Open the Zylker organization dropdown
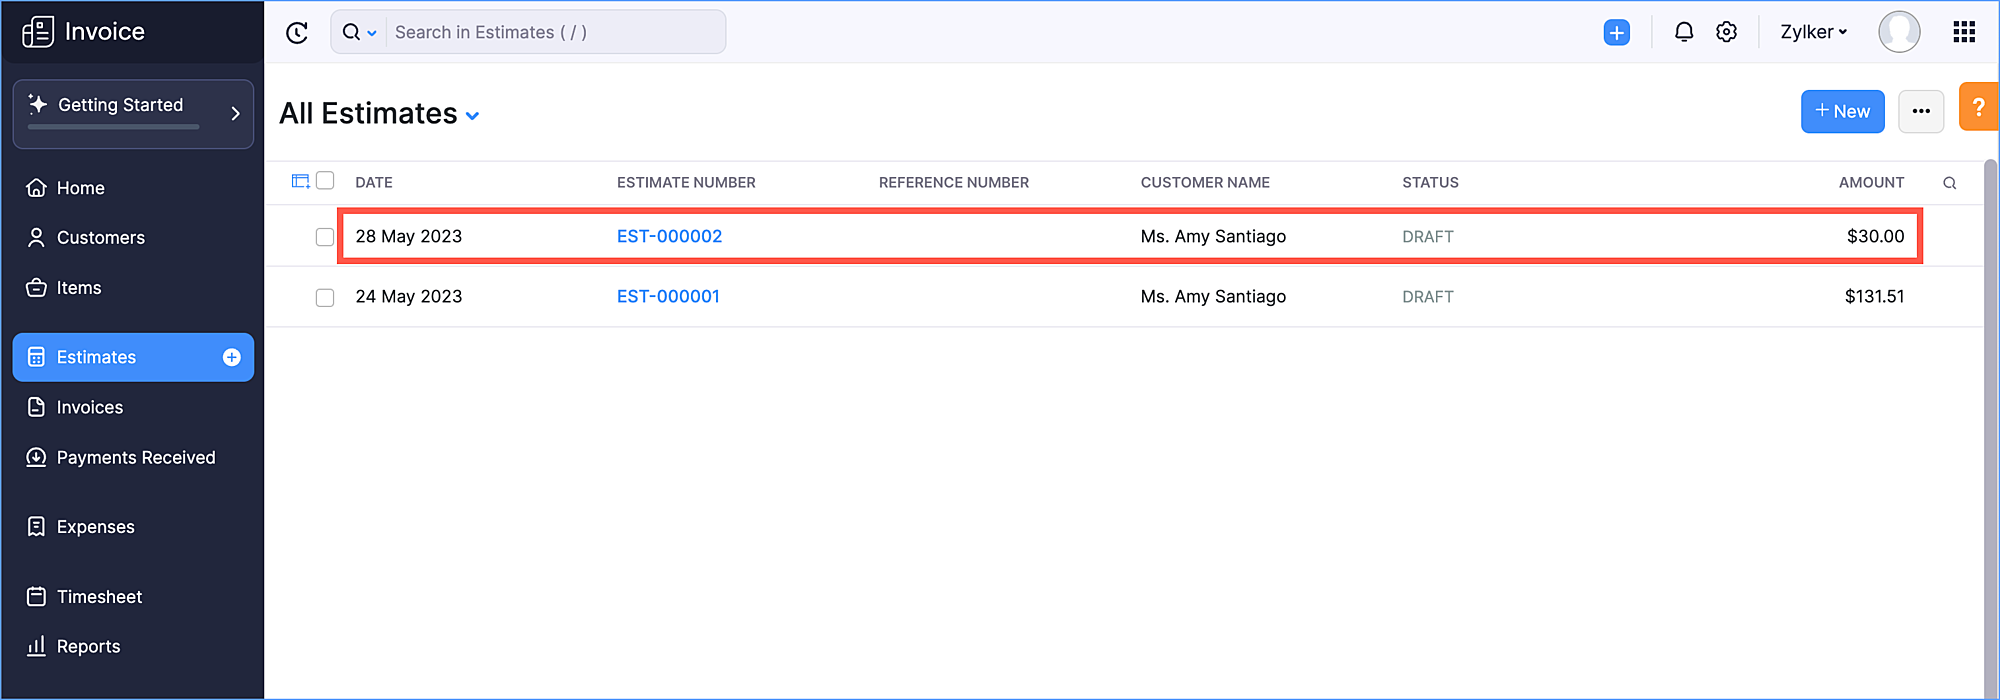This screenshot has height=700, width=2000. pos(1813,32)
